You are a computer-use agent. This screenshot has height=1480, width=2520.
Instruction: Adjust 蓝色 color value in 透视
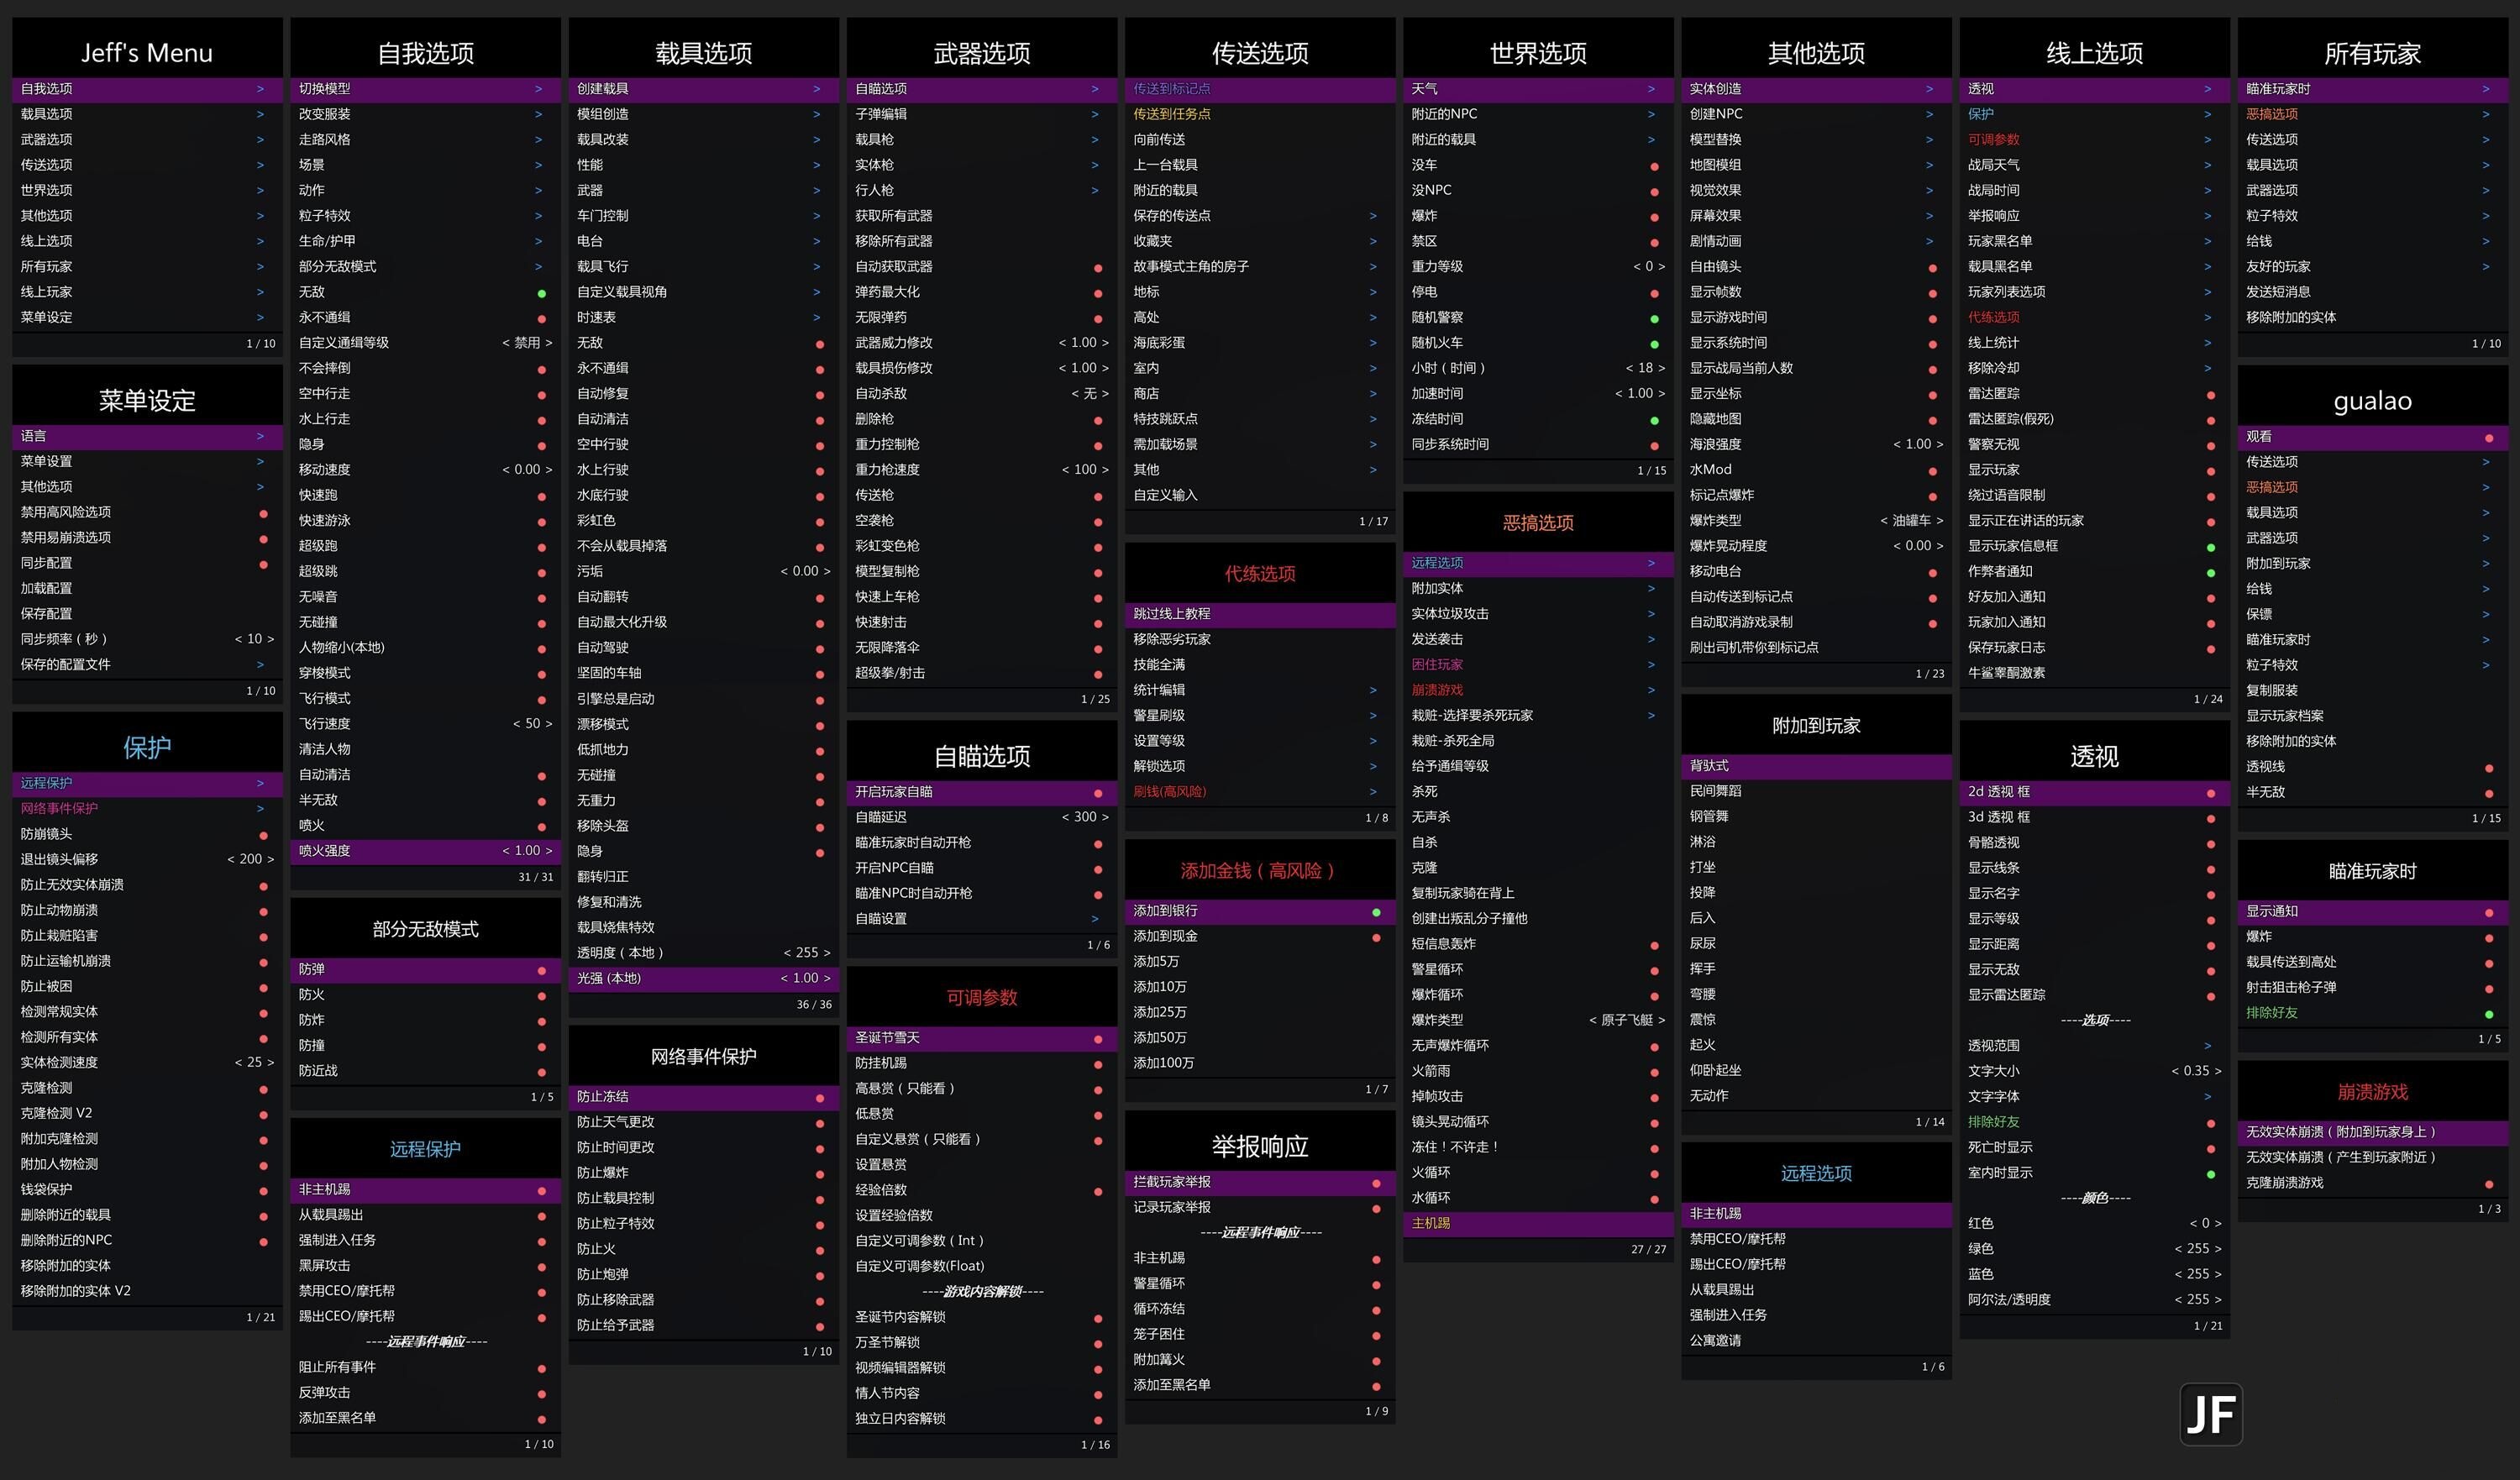(x=2198, y=1274)
